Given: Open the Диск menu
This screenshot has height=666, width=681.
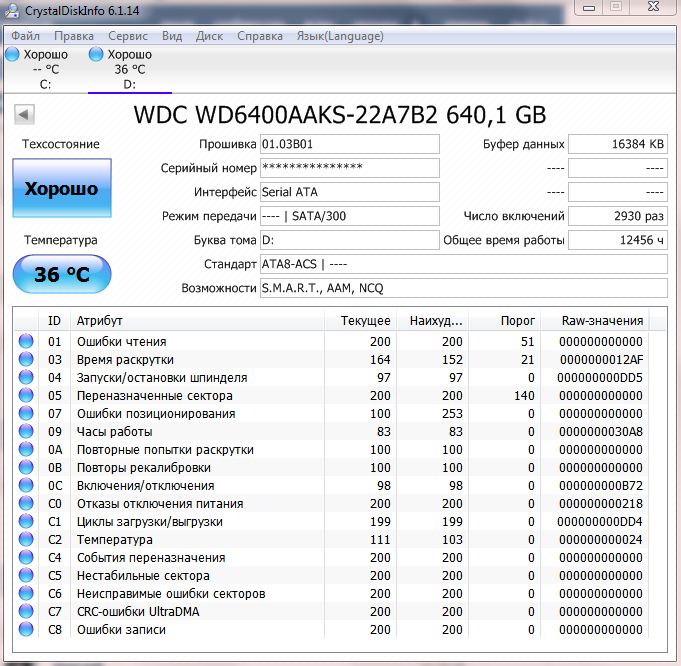Looking at the screenshot, I should [209, 36].
